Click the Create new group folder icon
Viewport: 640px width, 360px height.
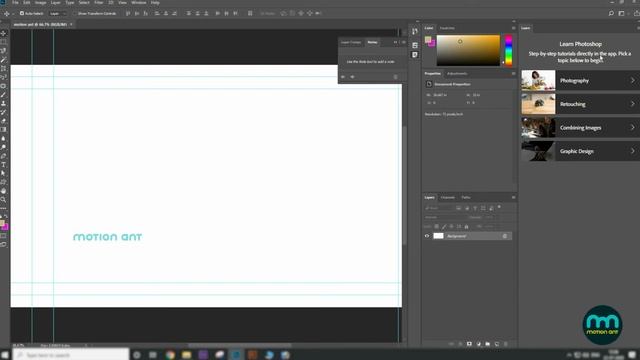click(x=488, y=344)
